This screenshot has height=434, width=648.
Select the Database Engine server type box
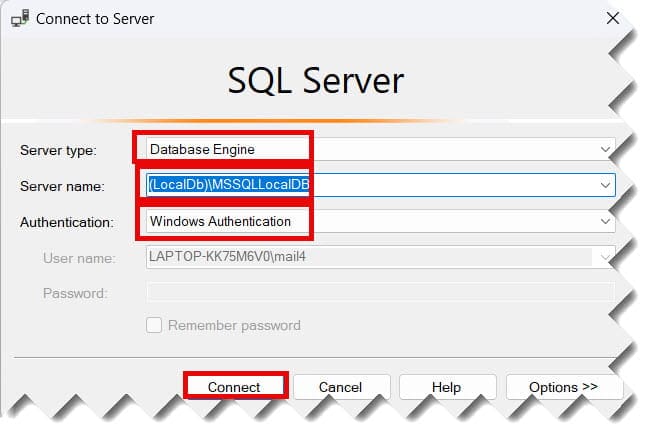point(380,149)
